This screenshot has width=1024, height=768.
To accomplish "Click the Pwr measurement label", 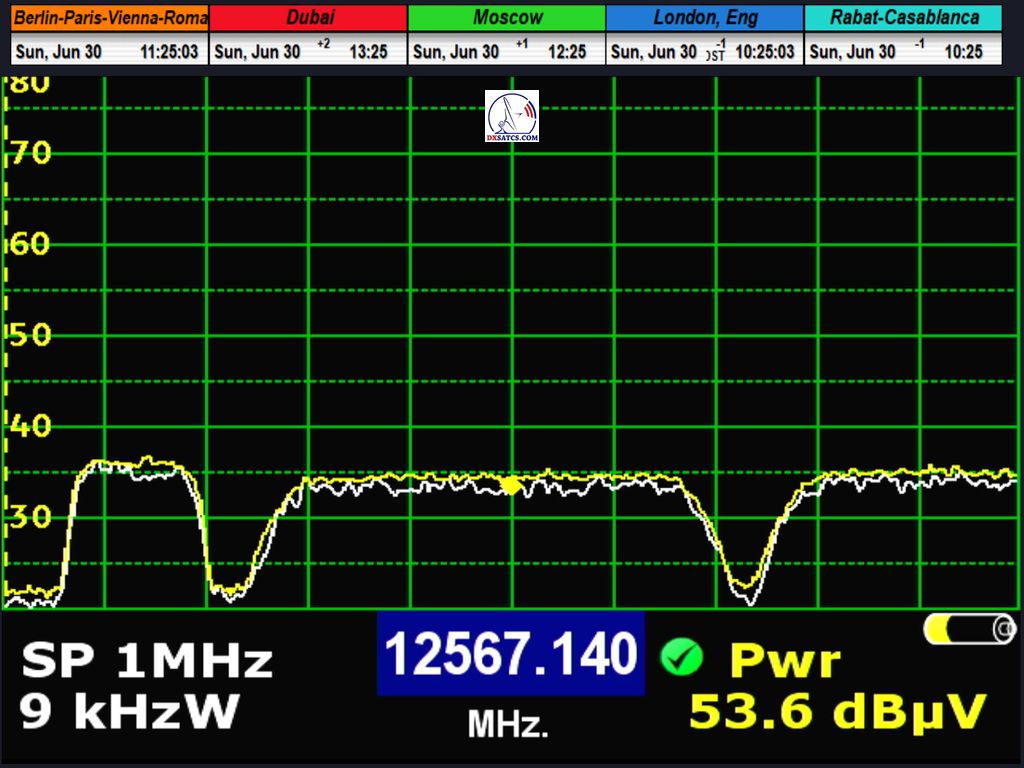I will (x=784, y=661).
